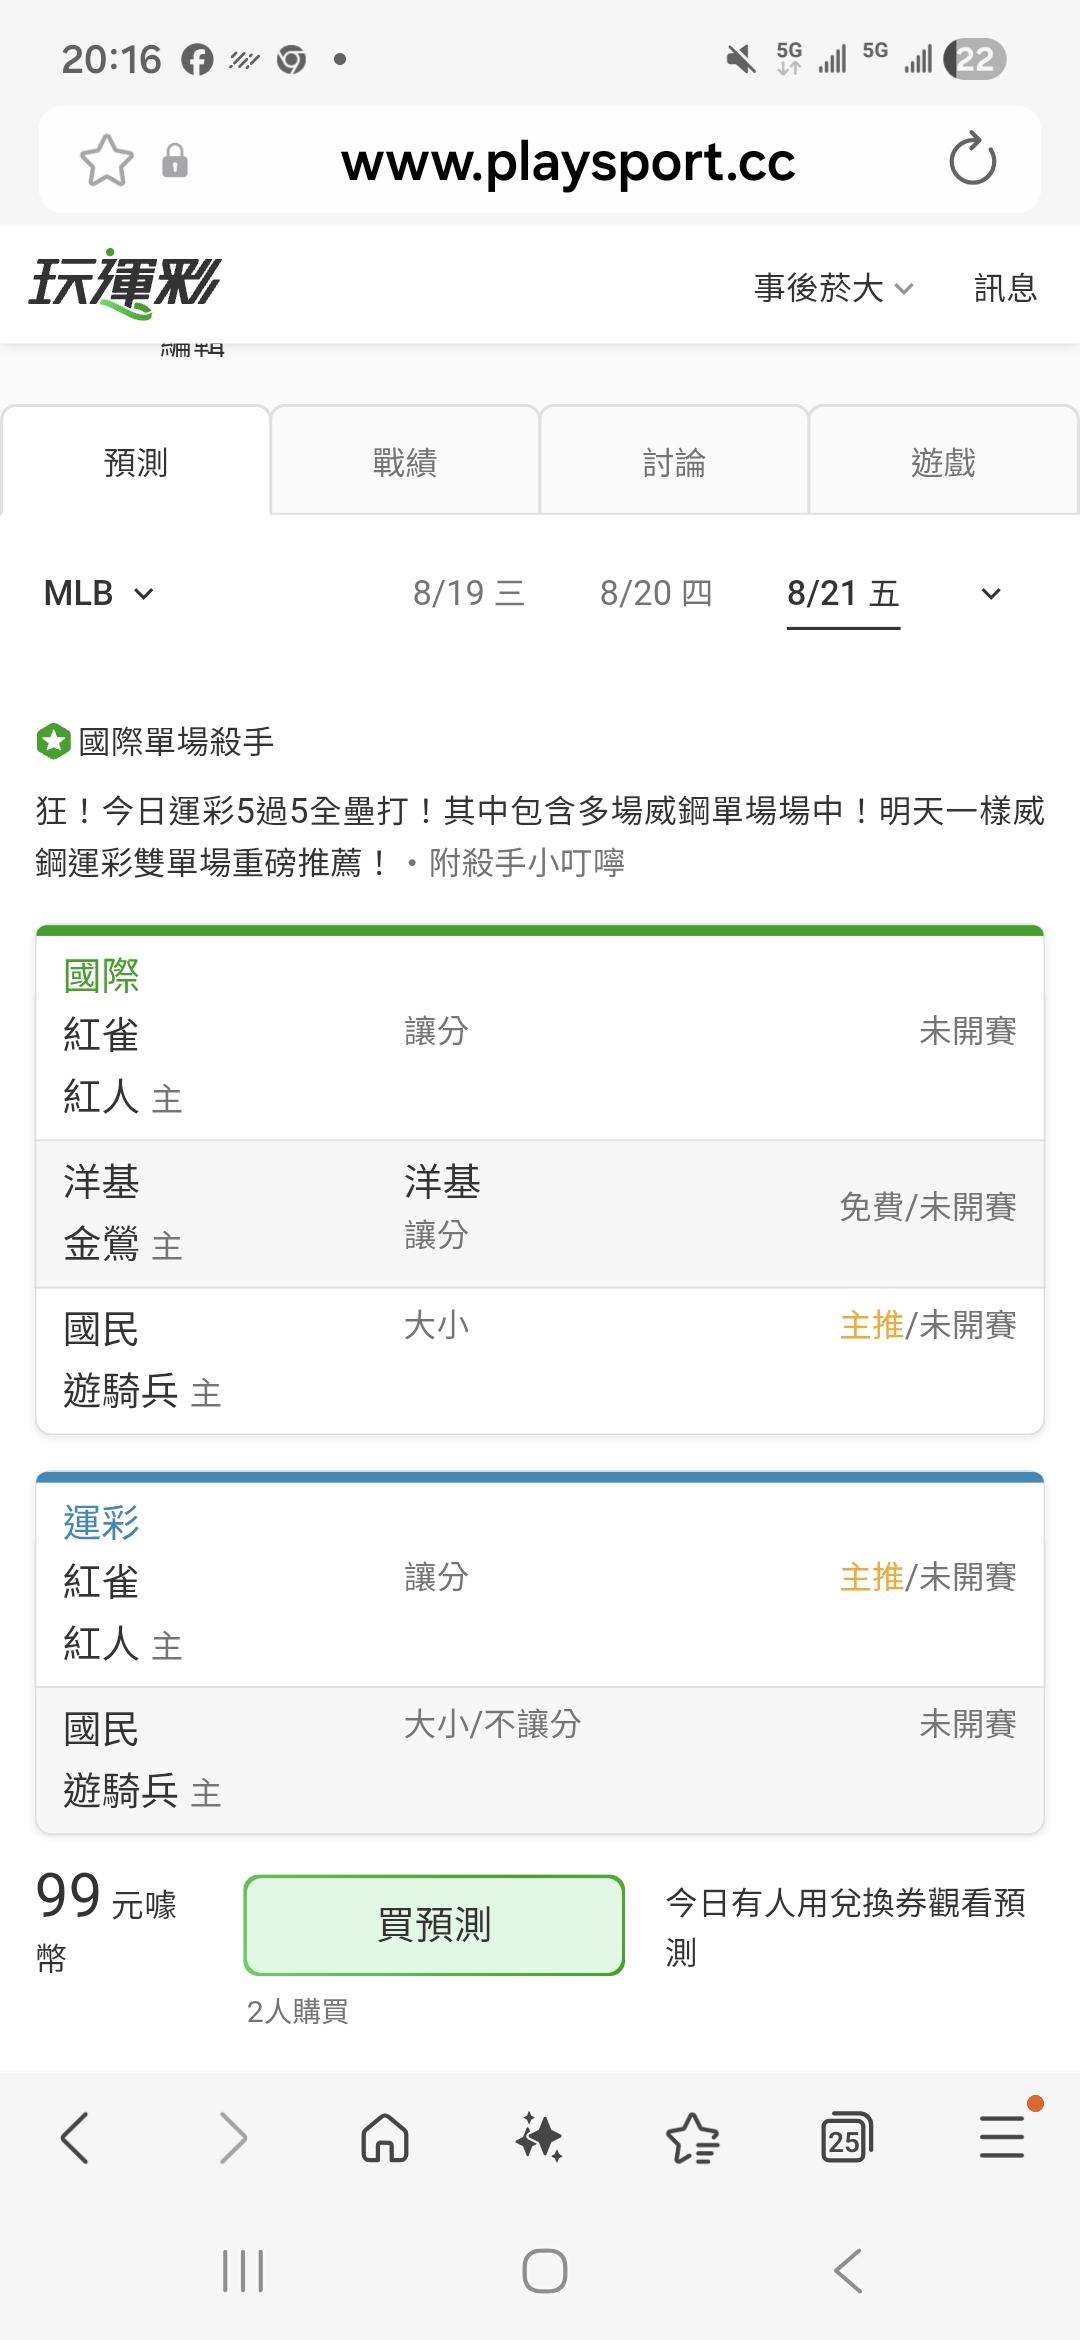This screenshot has width=1080, height=2340.
Task: Tap the reload page icon
Action: pyautogui.click(x=972, y=160)
